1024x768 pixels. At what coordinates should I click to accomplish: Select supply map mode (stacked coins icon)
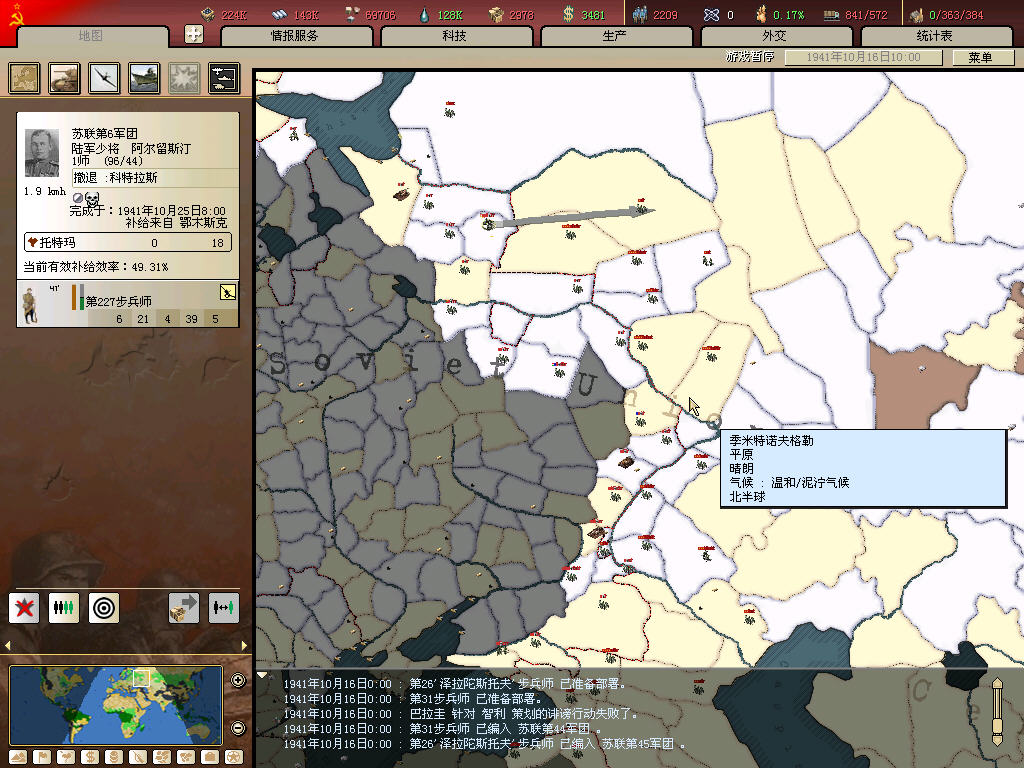click(114, 758)
